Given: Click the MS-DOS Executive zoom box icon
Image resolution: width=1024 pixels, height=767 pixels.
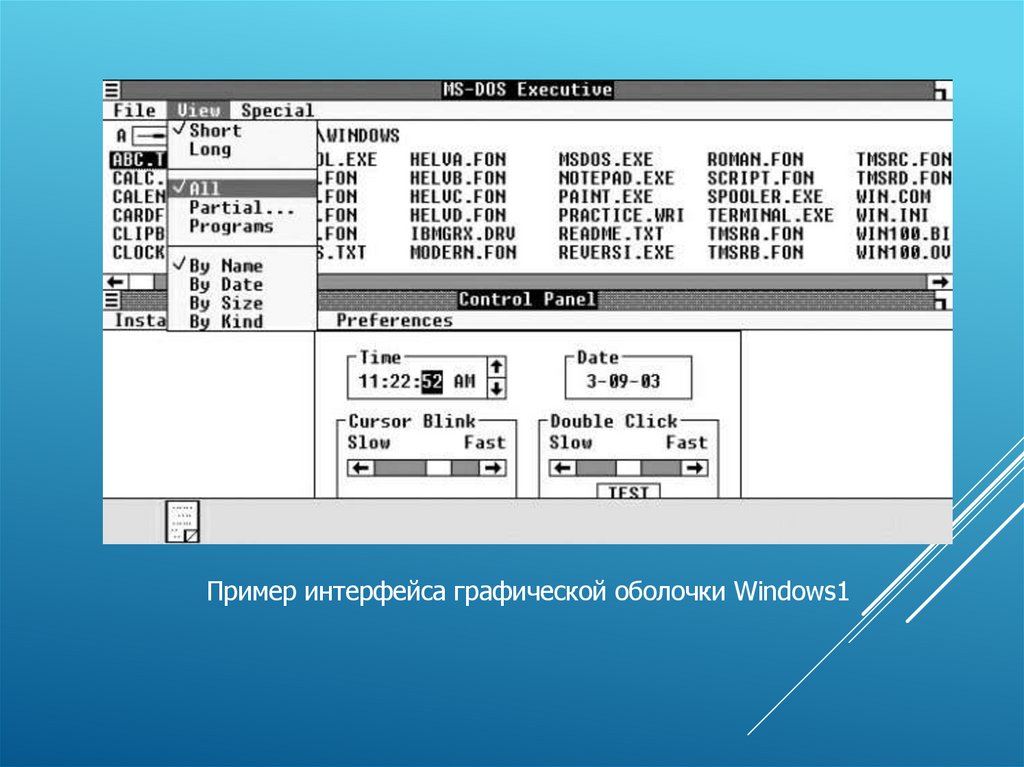Looking at the screenshot, I should (940, 90).
